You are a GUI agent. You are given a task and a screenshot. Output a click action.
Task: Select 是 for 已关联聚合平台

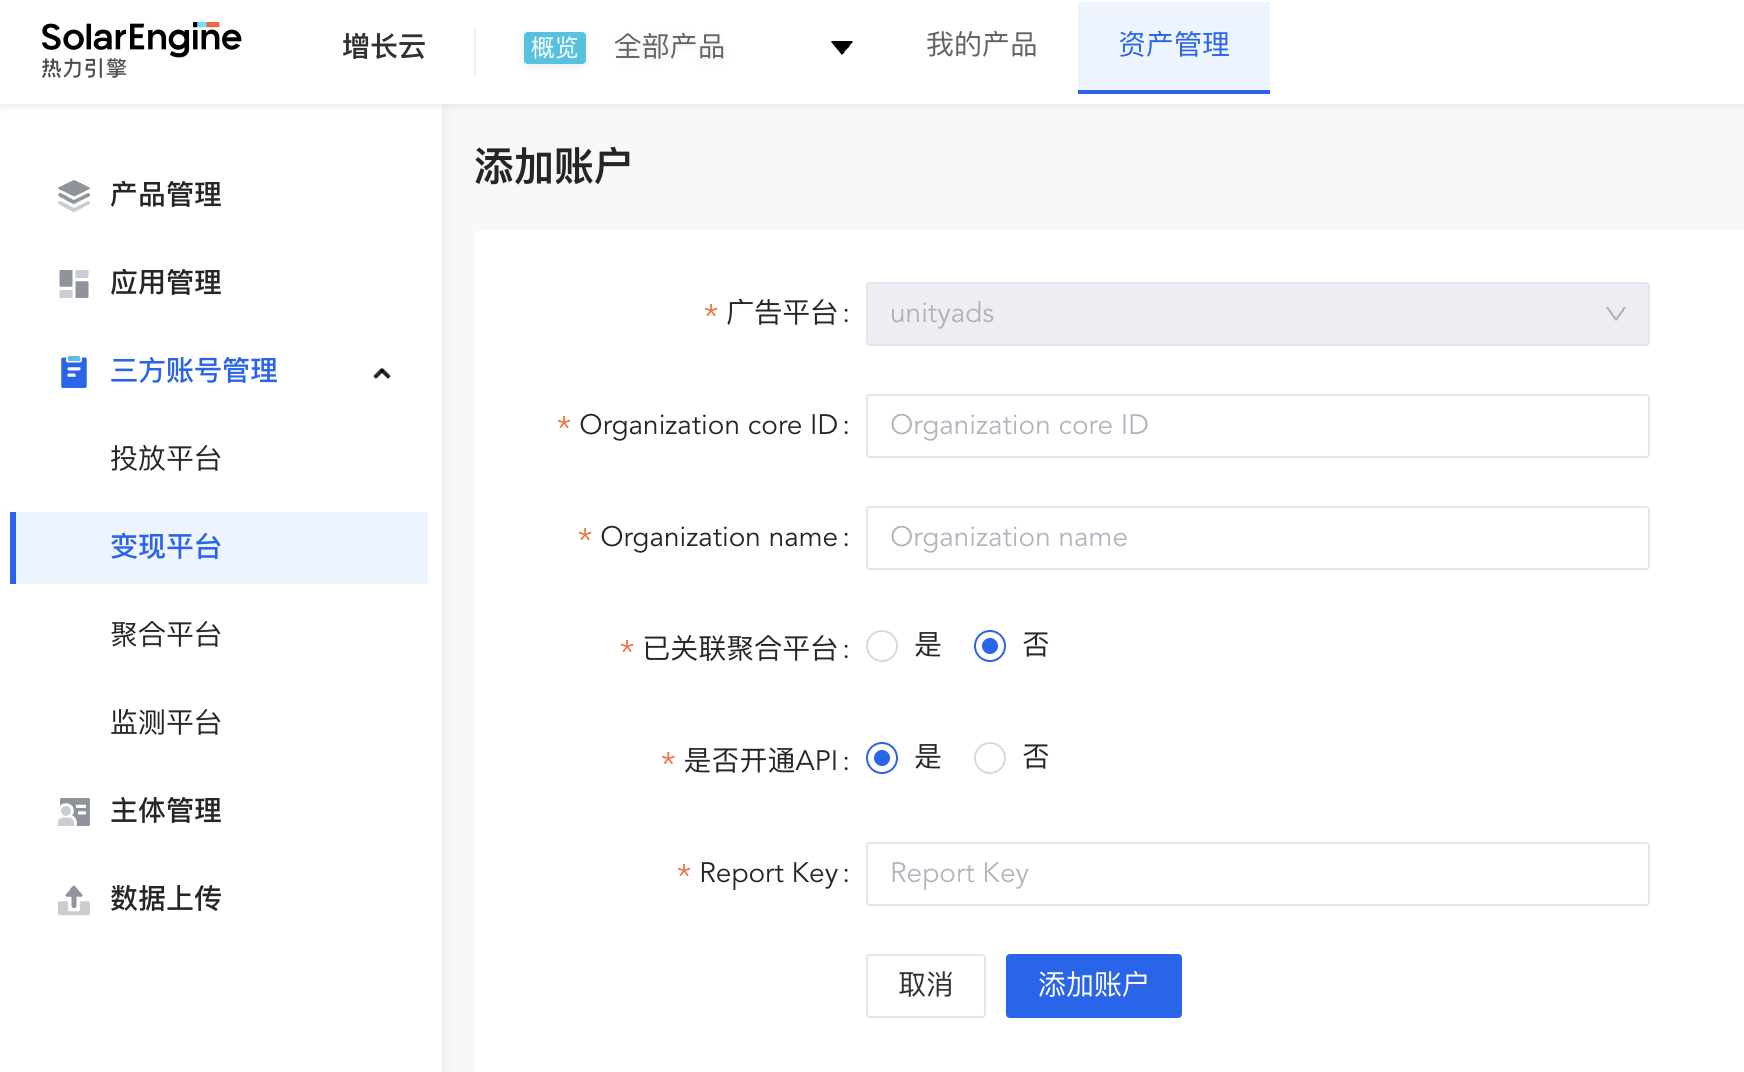882,646
